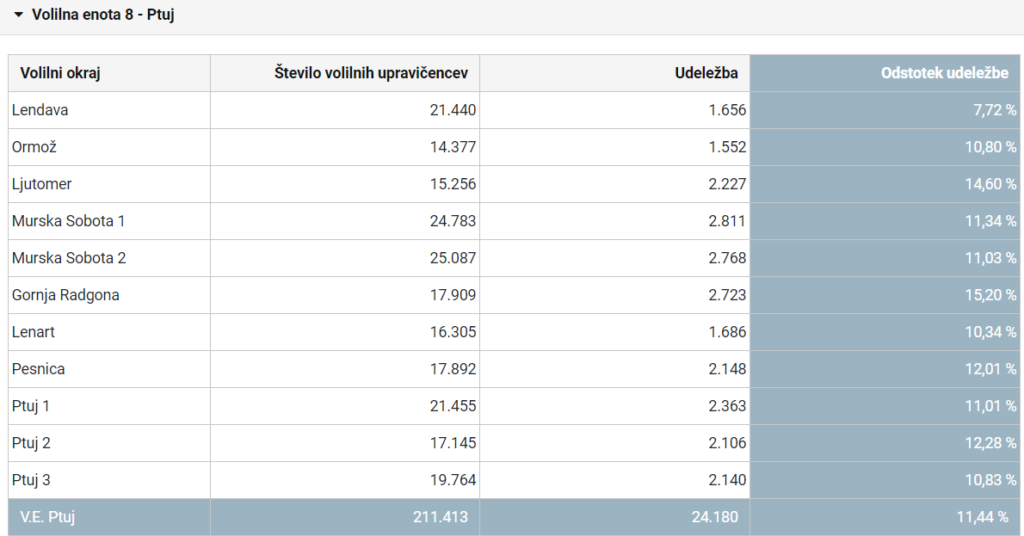Click turnout value 1.686 for Lenart
The height and width of the screenshot is (536, 1024).
click(x=727, y=332)
